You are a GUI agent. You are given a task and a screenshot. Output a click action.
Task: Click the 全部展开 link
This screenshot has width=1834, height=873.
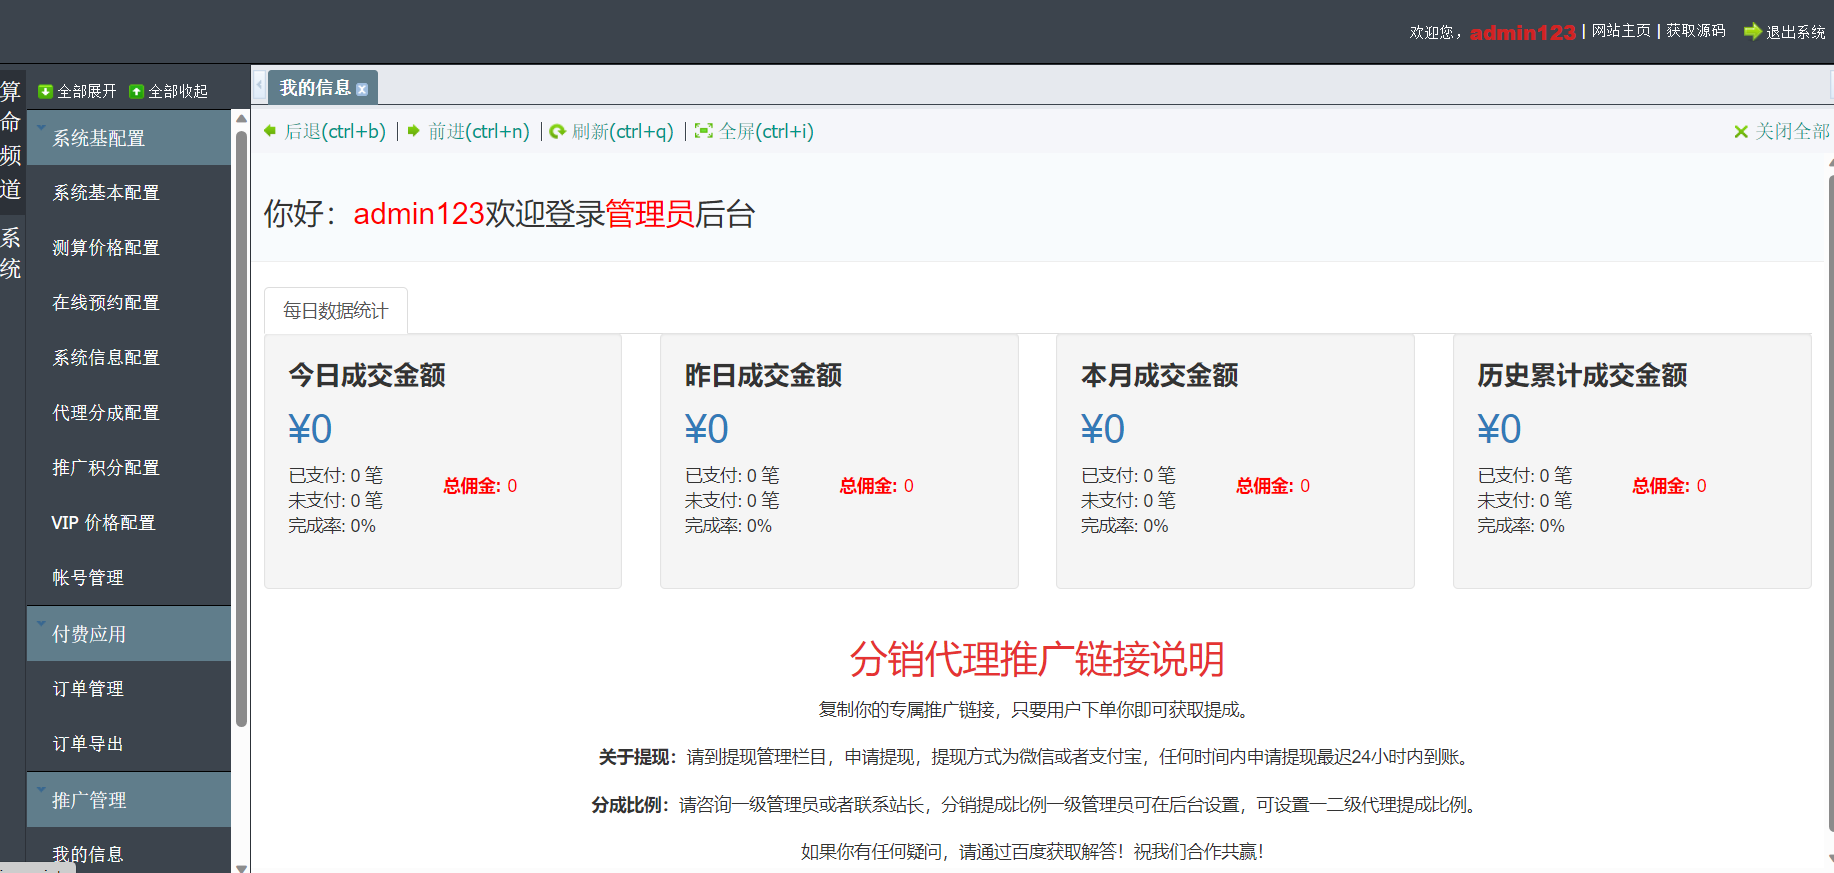(86, 91)
